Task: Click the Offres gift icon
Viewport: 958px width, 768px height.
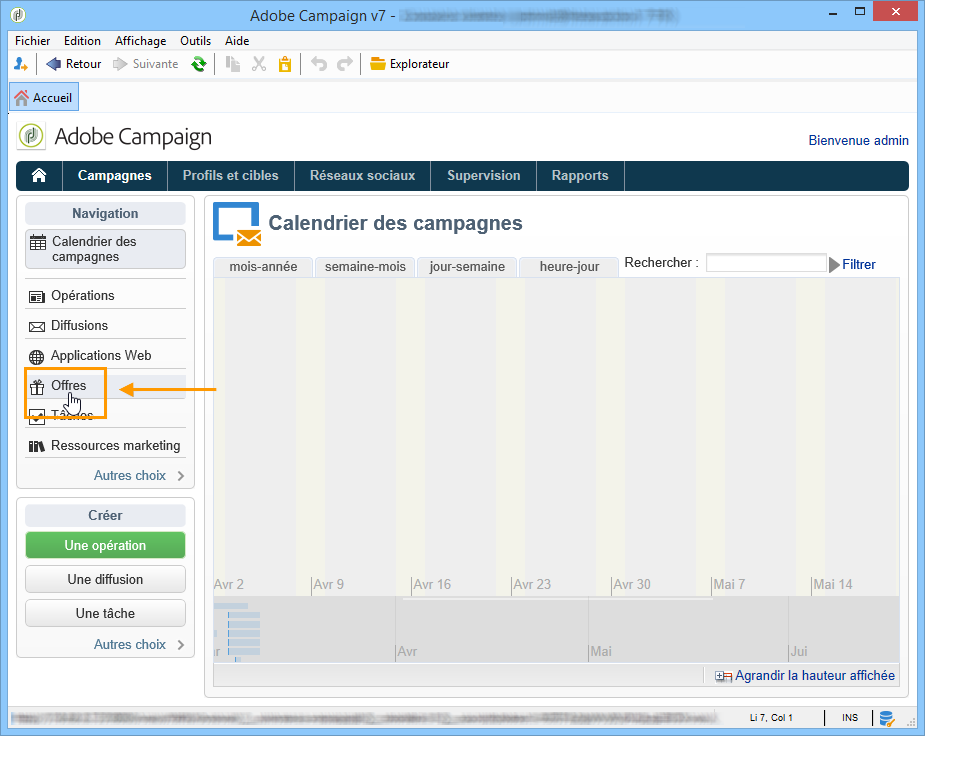Action: coord(37,387)
